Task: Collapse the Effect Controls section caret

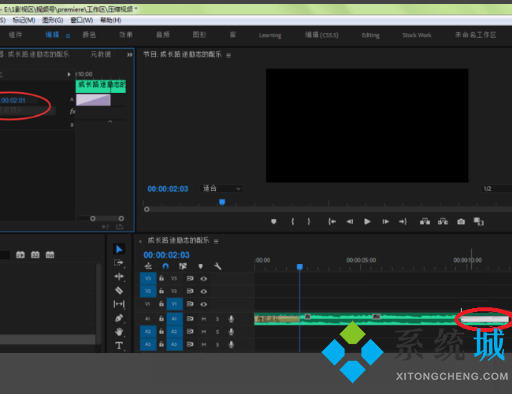Action: click(x=110, y=122)
